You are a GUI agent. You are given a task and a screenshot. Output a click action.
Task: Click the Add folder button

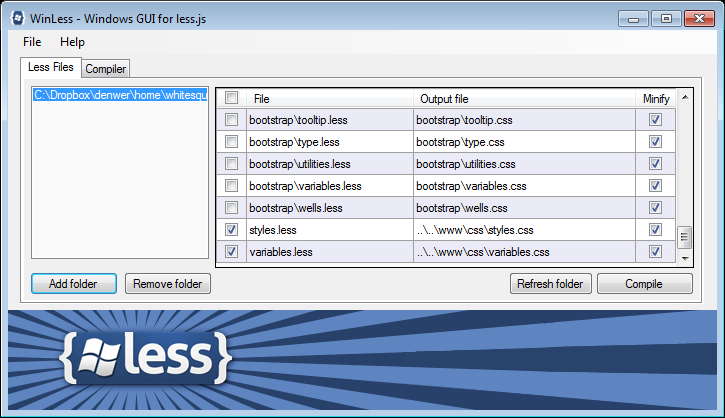pyautogui.click(x=74, y=283)
